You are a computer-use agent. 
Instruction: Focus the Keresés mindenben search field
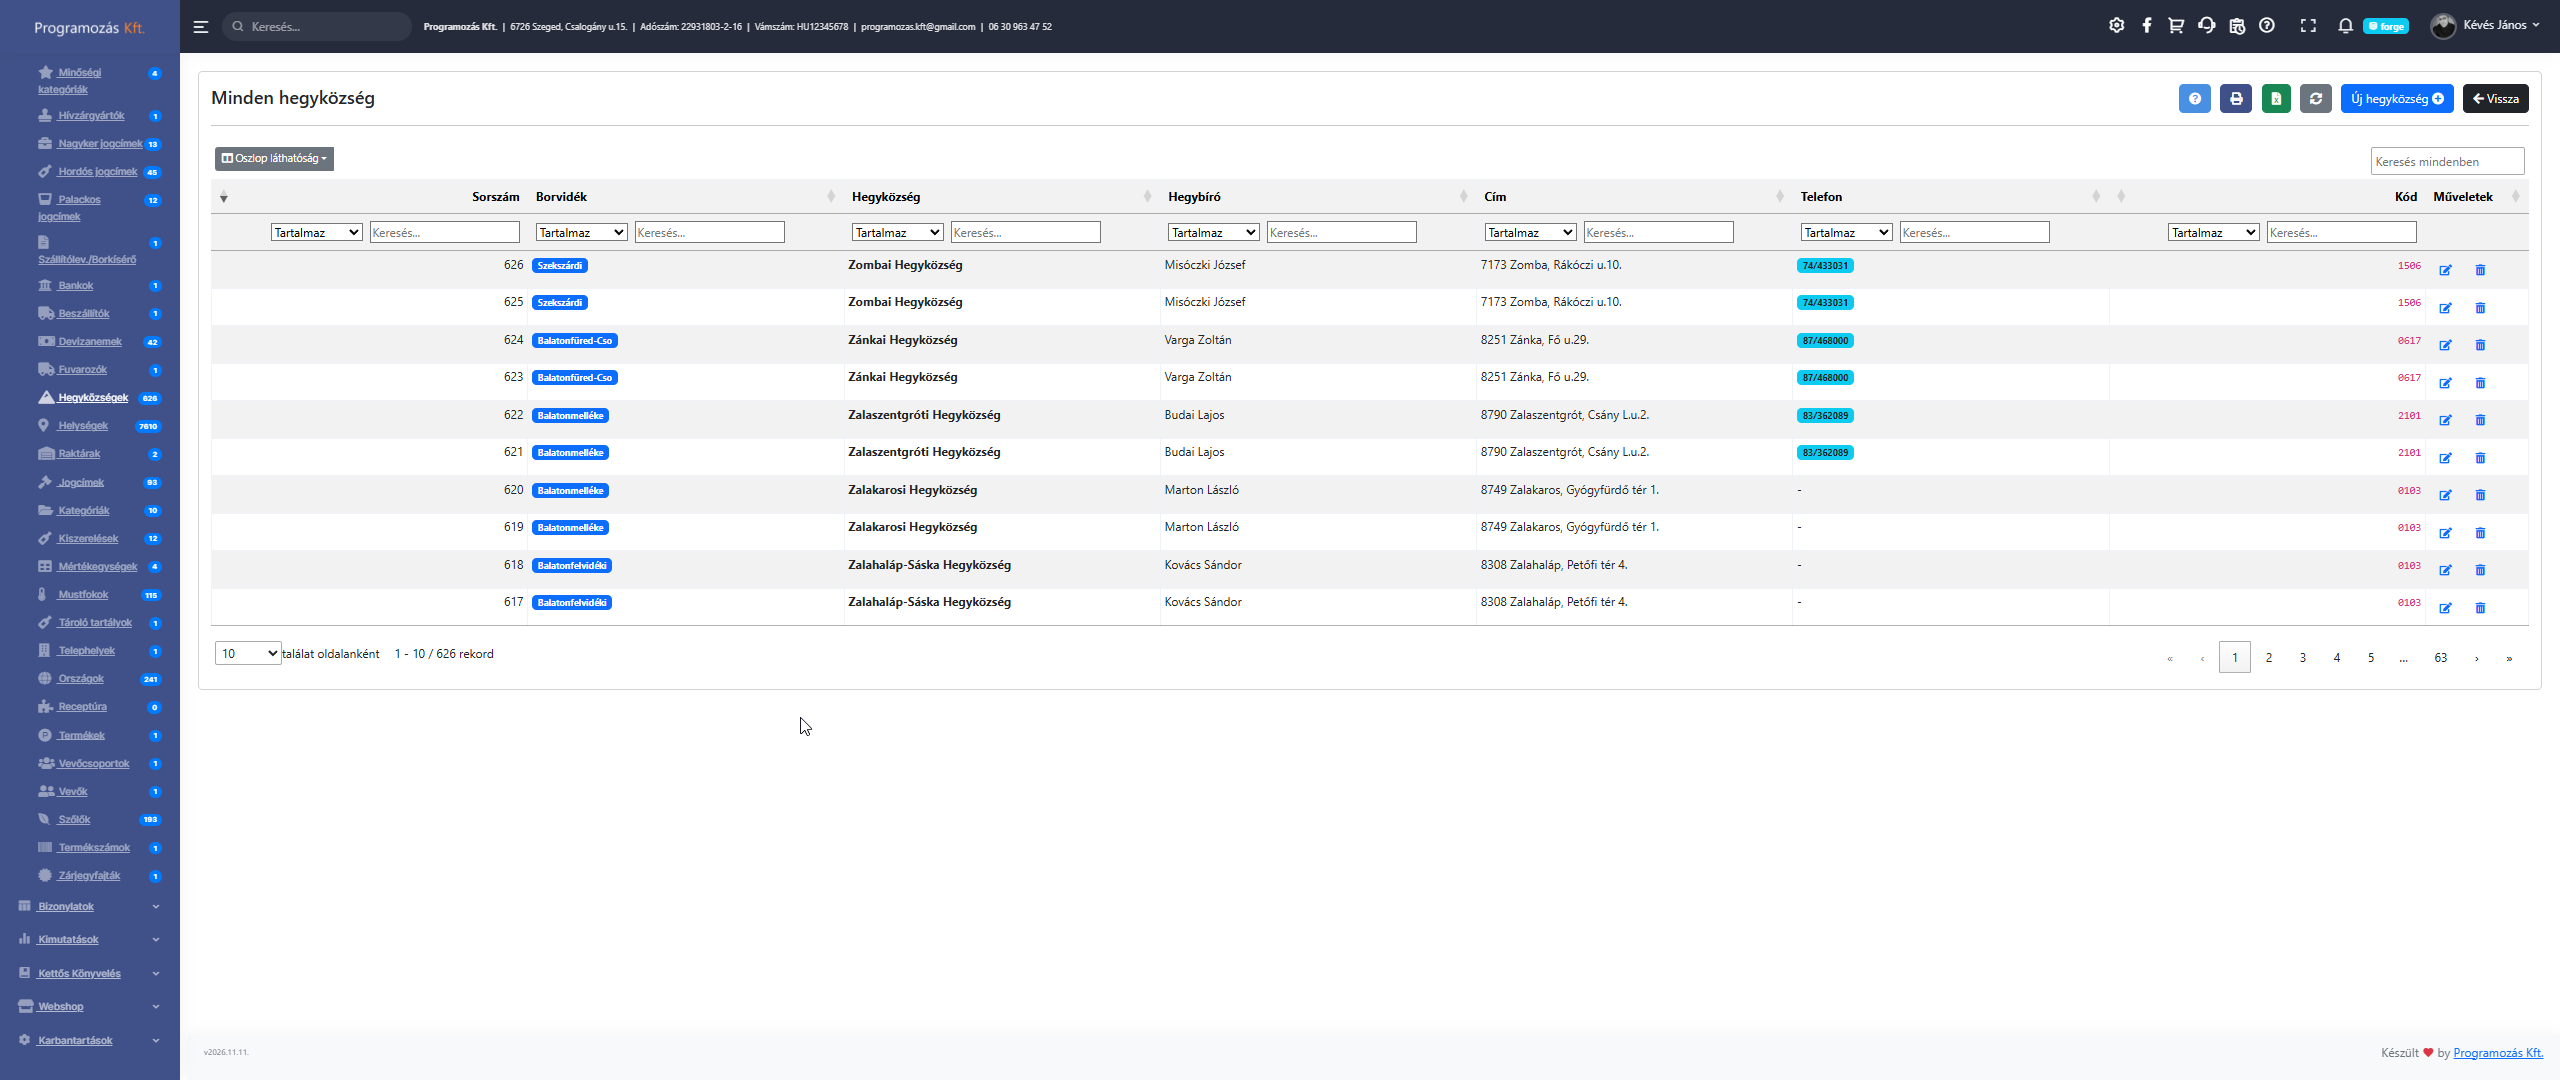(x=2446, y=162)
